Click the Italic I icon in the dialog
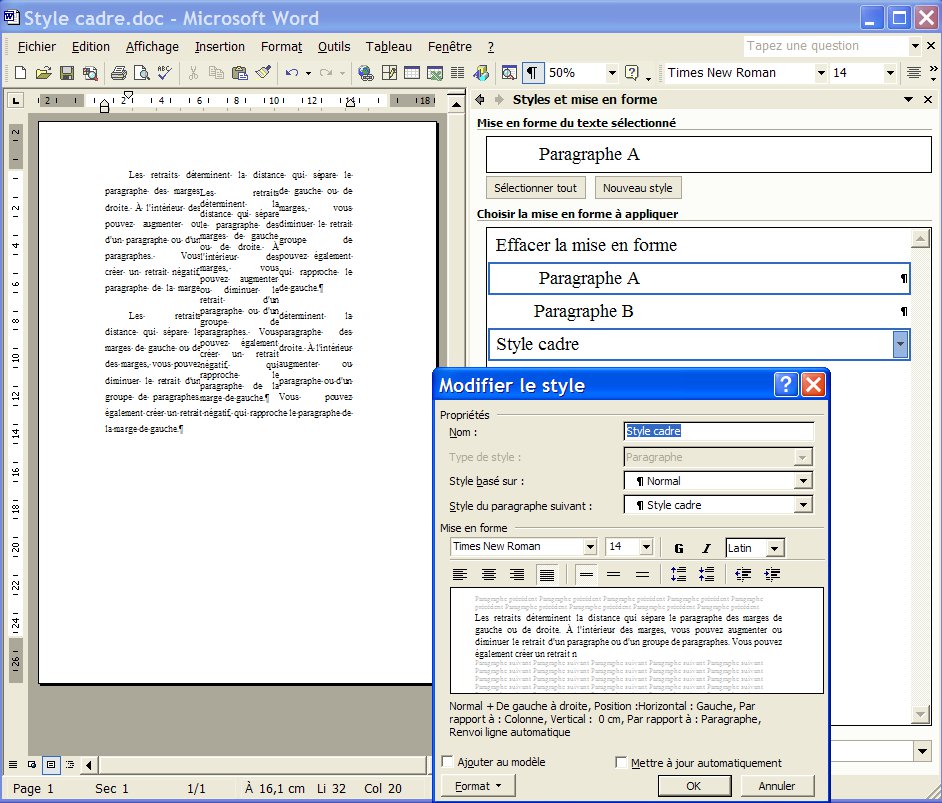The height and width of the screenshot is (803, 942). [706, 548]
